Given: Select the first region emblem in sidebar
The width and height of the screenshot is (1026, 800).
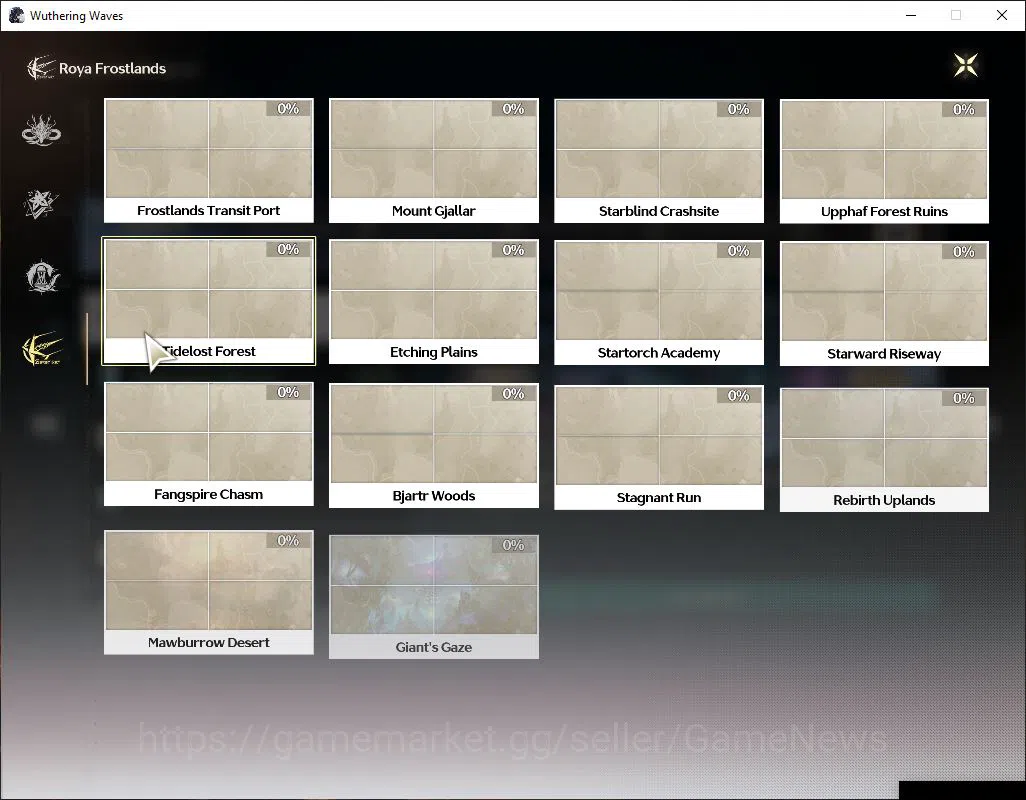Looking at the screenshot, I should pyautogui.click(x=41, y=130).
